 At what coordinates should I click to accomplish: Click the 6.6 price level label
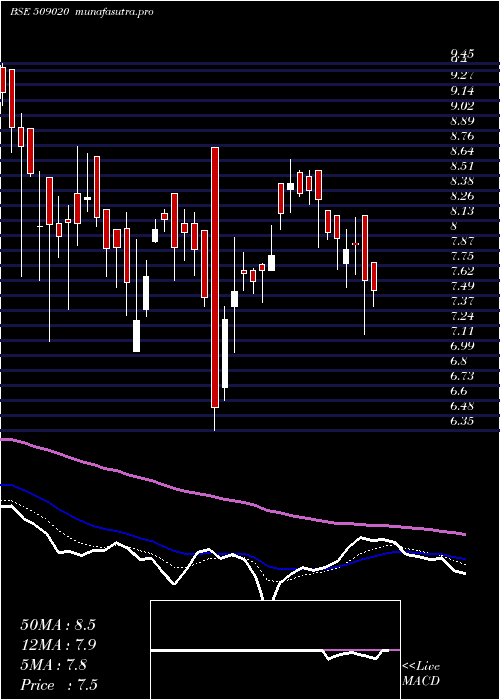point(458,392)
